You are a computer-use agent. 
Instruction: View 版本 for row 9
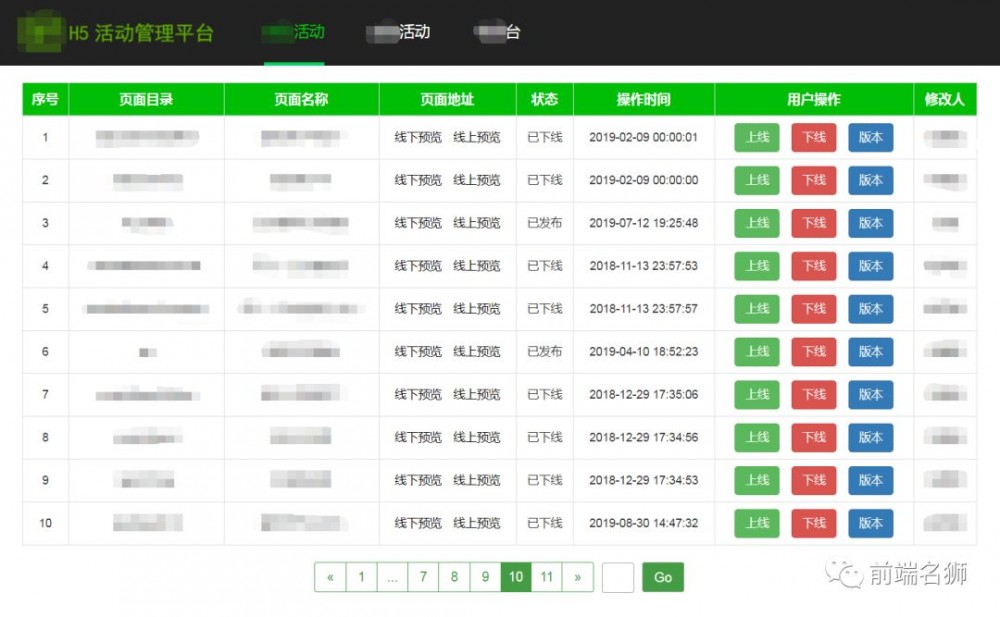point(871,480)
